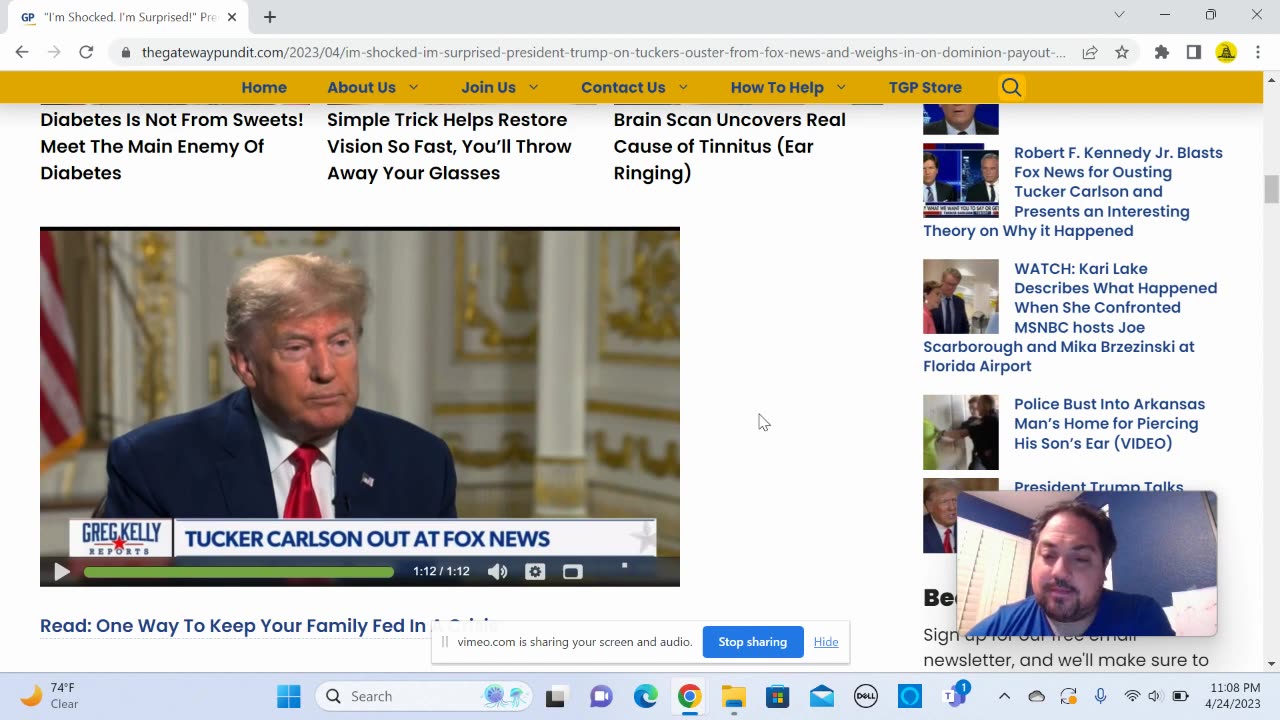
Task: Open the Mail app from the taskbar
Action: (822, 697)
